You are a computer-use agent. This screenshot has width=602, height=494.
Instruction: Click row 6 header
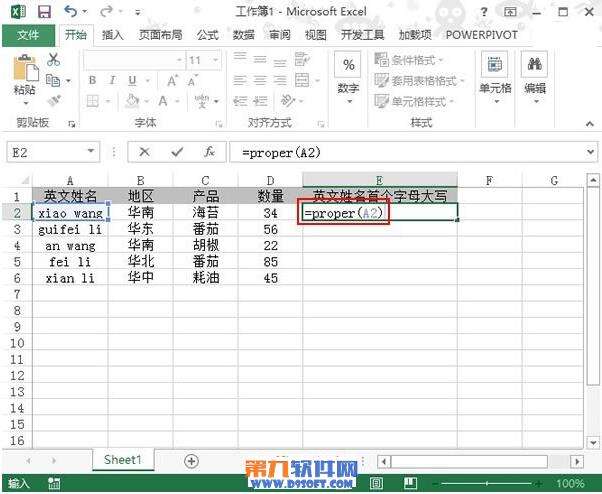pos(17,278)
